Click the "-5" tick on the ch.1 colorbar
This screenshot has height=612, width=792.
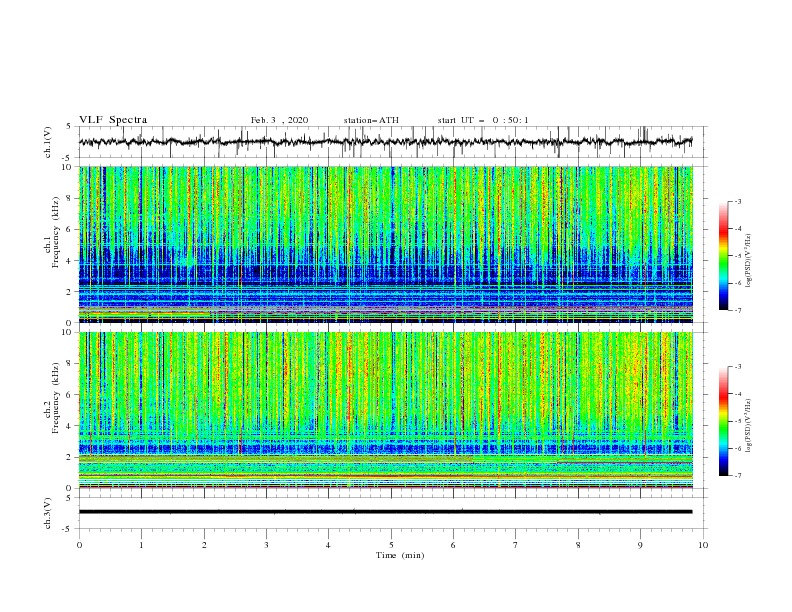pyautogui.click(x=737, y=256)
